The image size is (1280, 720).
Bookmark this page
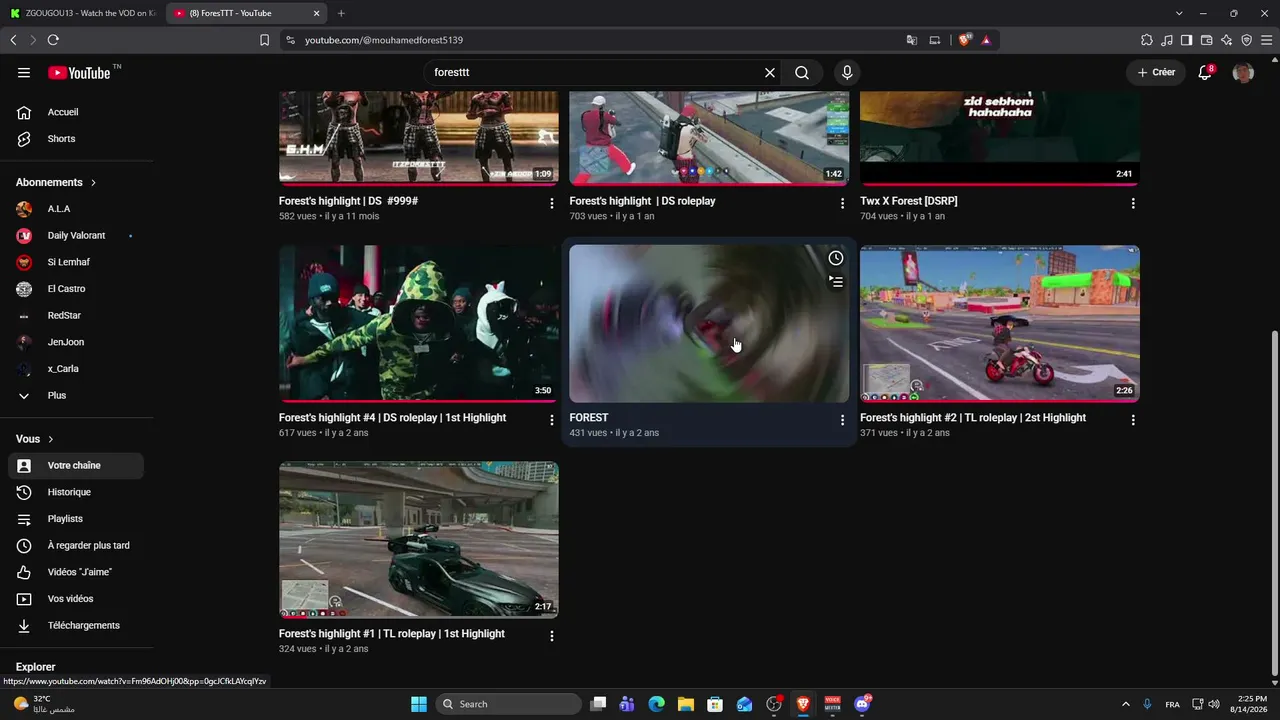click(x=264, y=40)
